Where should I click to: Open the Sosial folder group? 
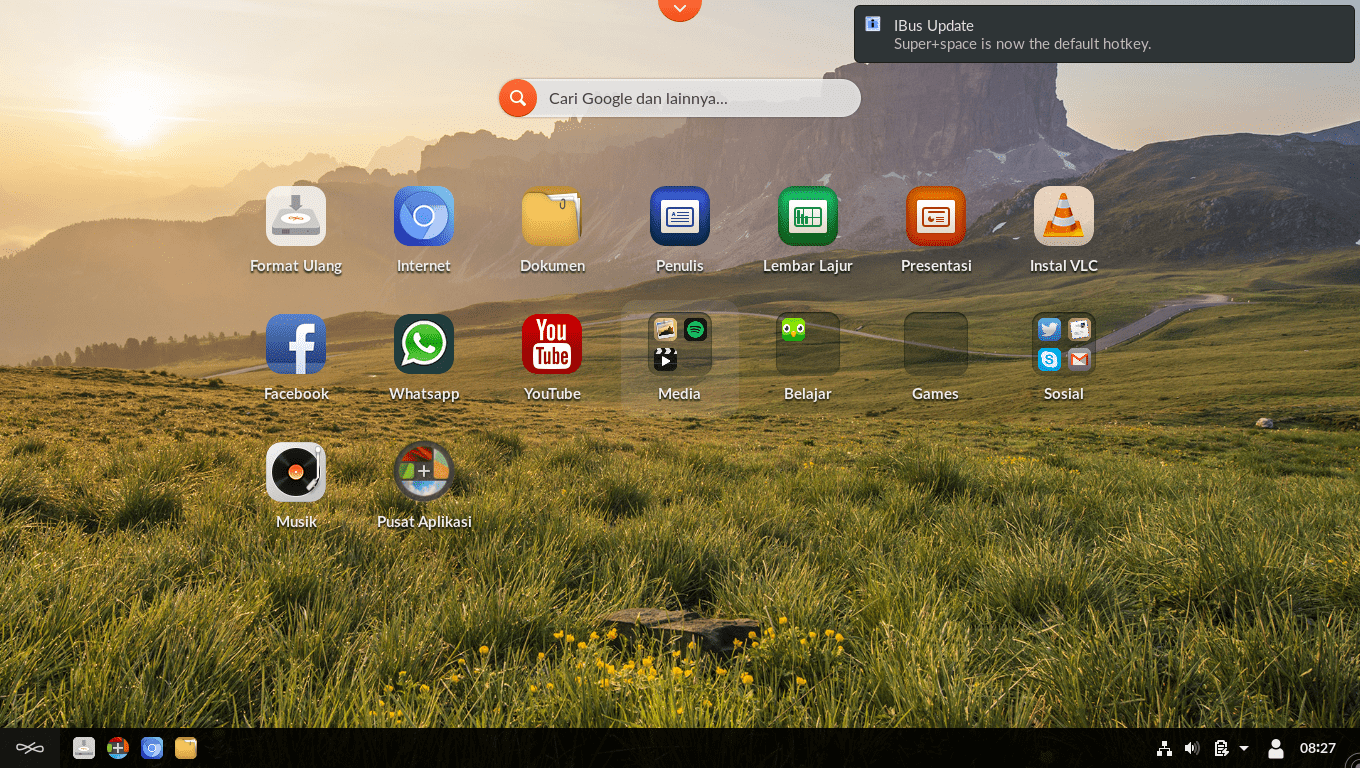(1064, 344)
